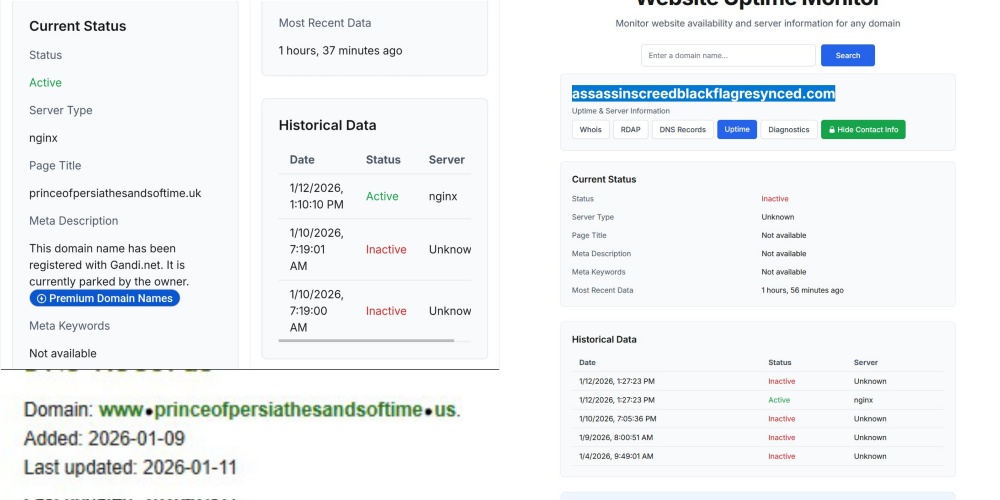Image resolution: width=1000 pixels, height=500 pixels.
Task: Open the Whois tab
Action: coord(591,130)
